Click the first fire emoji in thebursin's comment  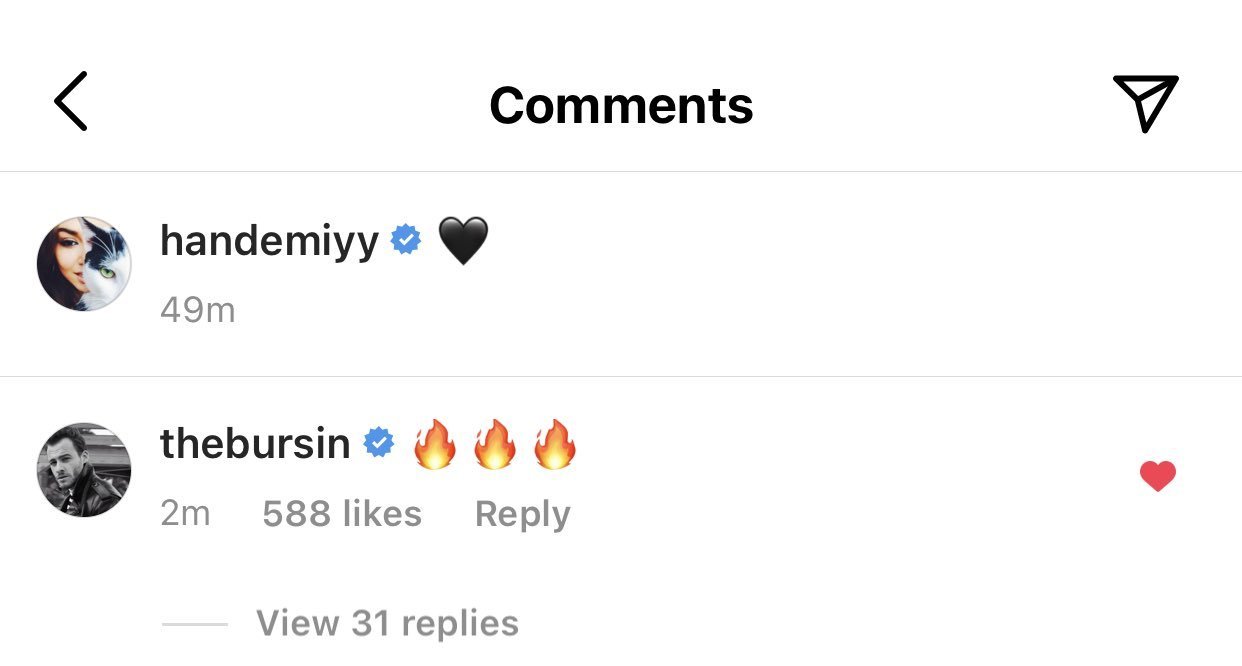[435, 444]
